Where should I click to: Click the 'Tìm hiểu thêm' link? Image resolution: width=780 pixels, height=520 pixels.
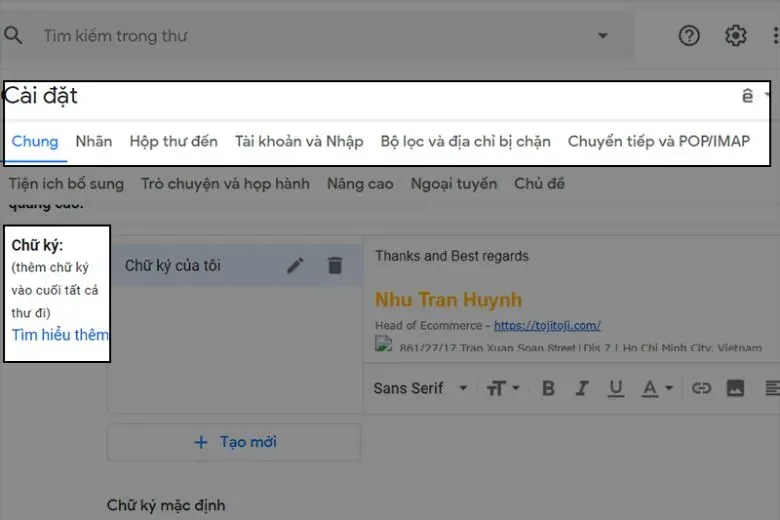(60, 335)
